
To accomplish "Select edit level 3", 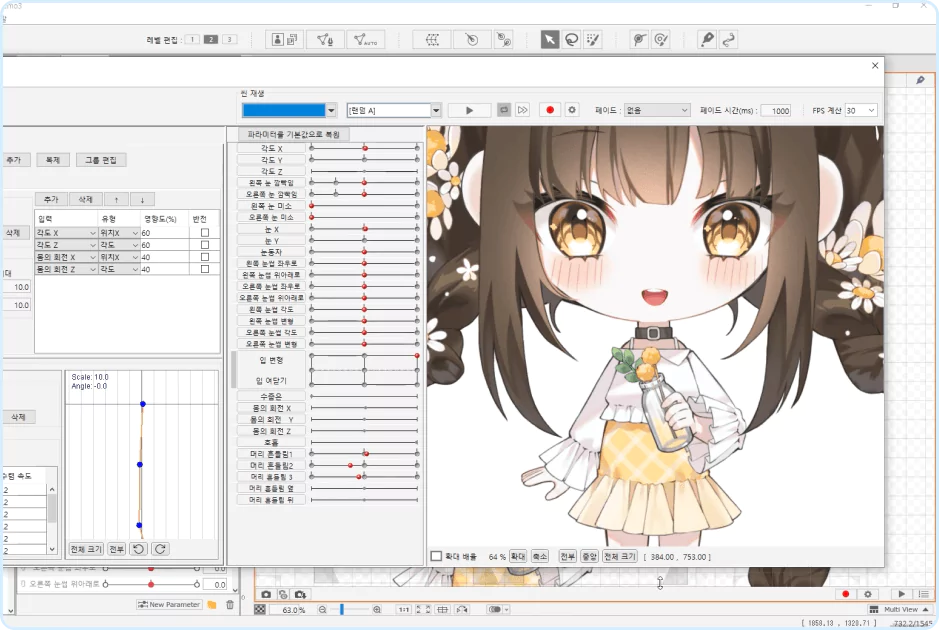I will tap(229, 40).
